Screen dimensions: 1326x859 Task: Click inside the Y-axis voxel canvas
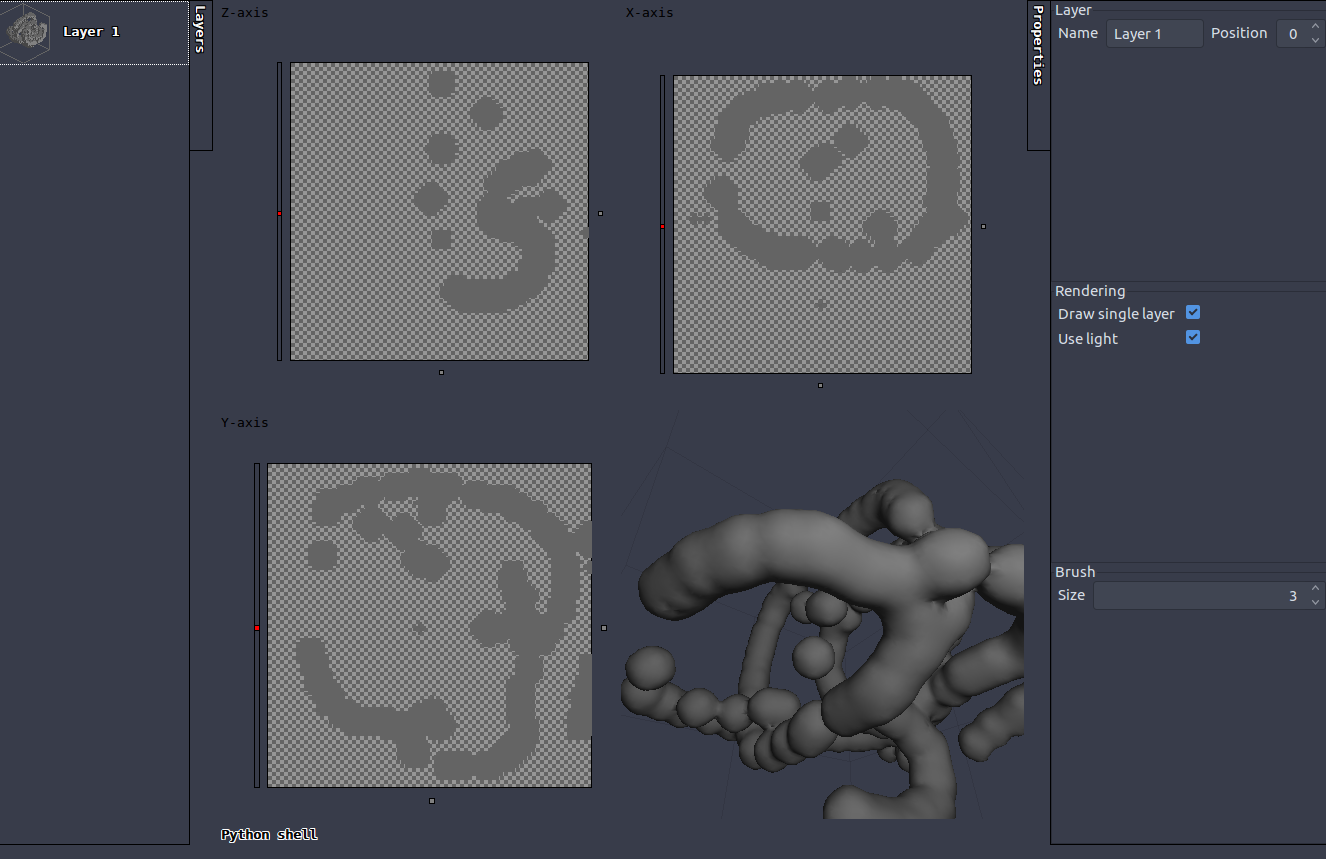pos(429,625)
